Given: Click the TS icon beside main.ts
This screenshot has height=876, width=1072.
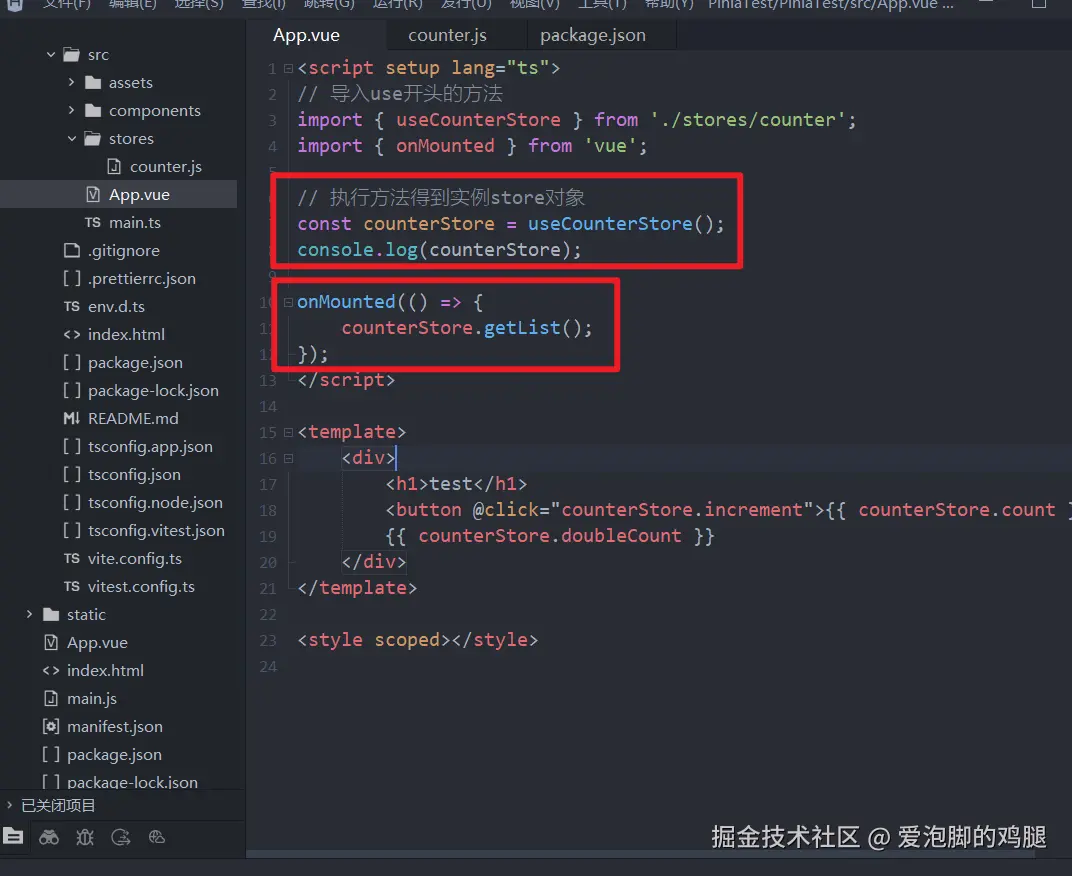Looking at the screenshot, I should 93,222.
